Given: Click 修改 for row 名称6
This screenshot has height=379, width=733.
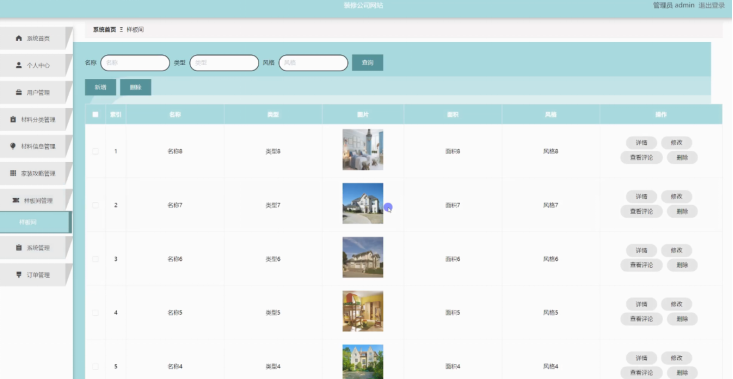Looking at the screenshot, I should point(676,250).
